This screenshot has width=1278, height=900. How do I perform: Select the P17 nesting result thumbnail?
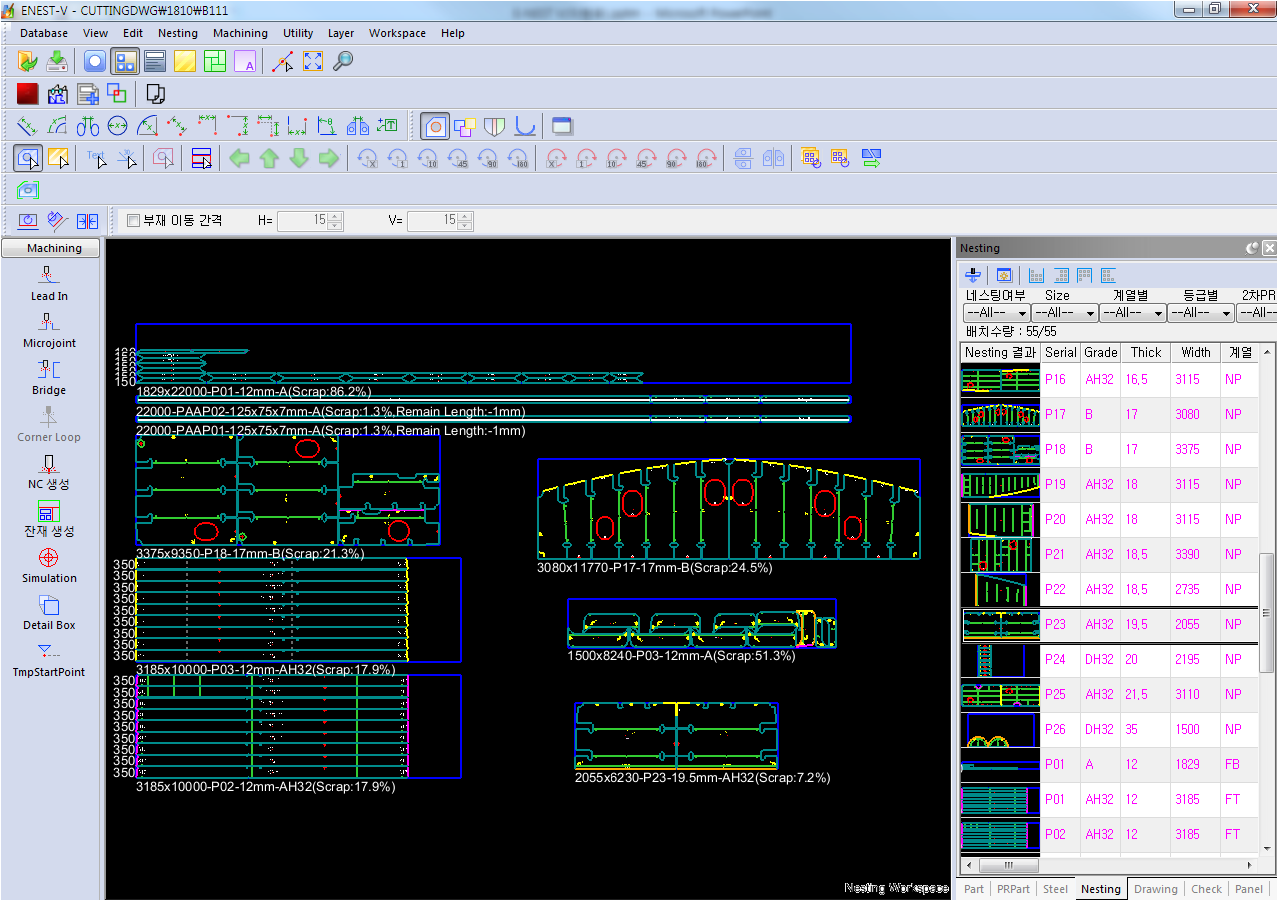coord(1001,414)
